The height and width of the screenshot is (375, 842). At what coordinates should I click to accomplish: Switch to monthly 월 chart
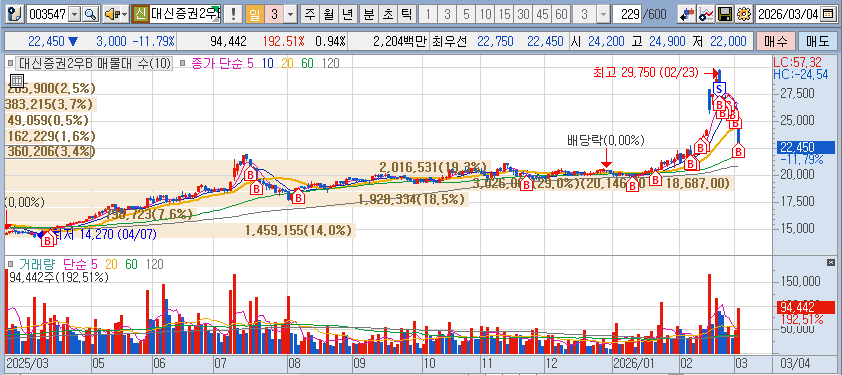[x=329, y=15]
